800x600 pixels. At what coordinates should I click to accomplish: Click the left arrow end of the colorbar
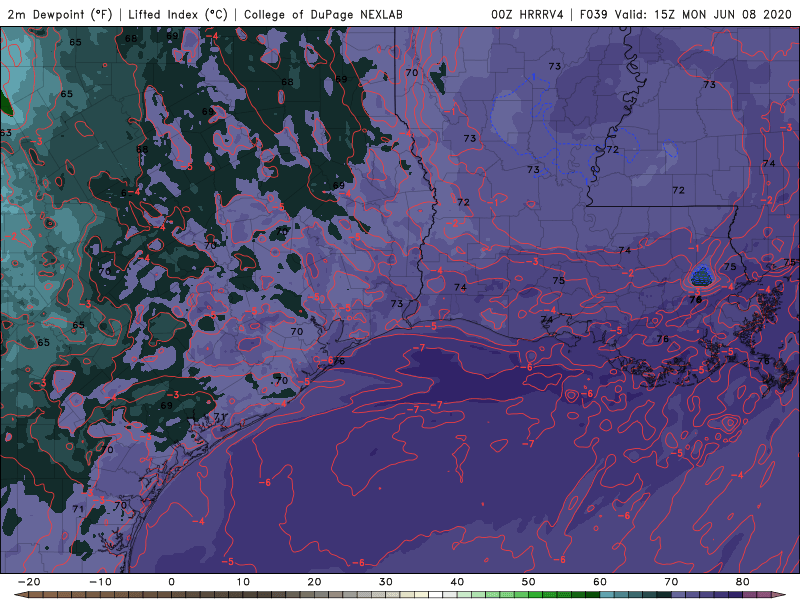pos(20,595)
